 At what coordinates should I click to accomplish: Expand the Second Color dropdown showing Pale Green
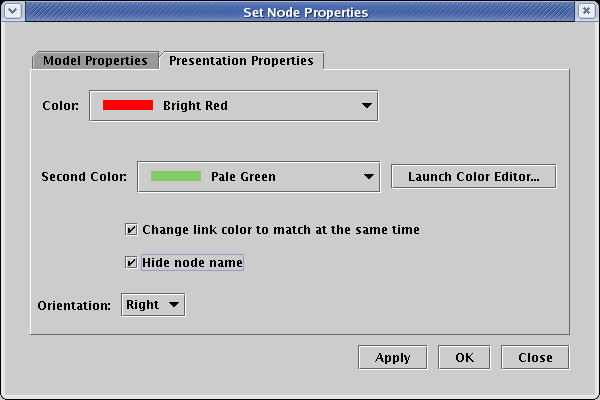[258, 177]
